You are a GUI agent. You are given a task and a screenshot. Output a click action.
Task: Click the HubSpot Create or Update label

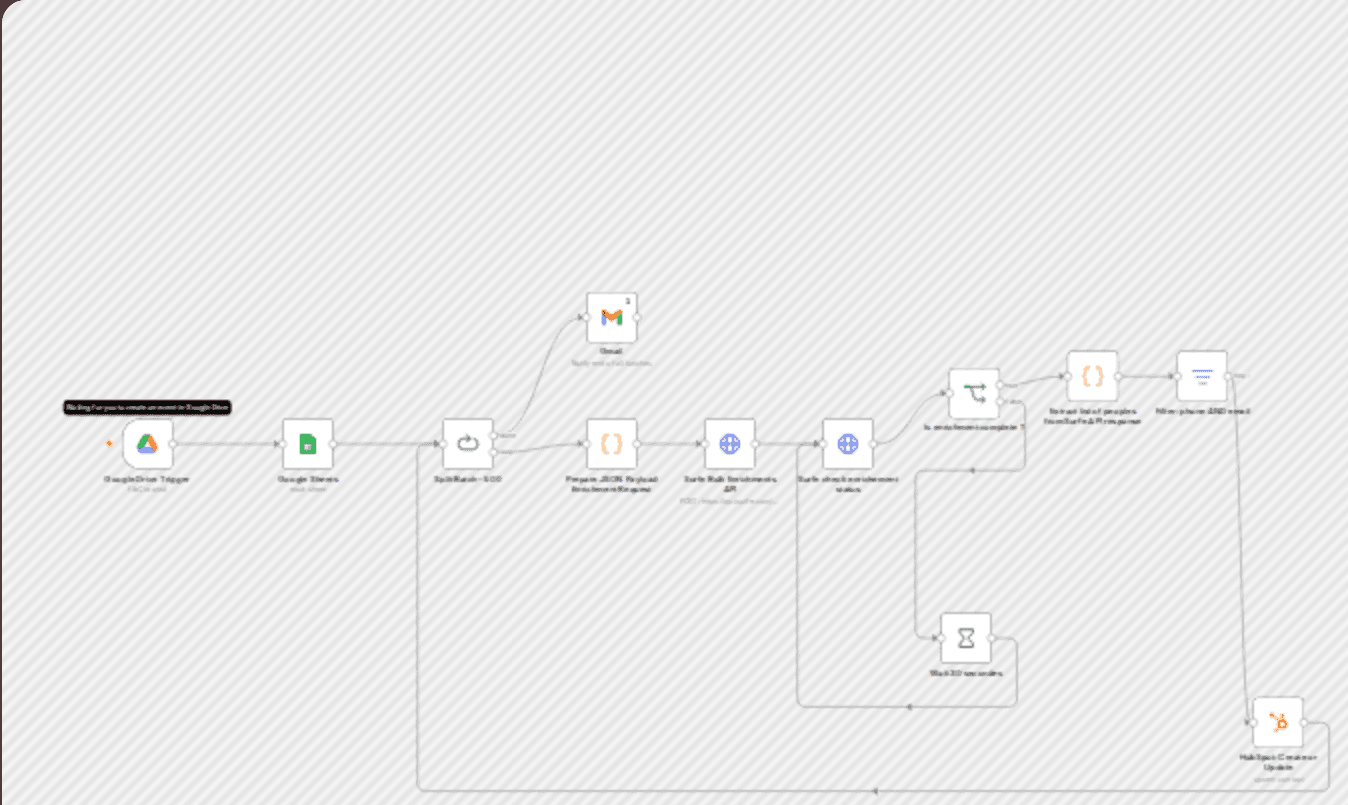(1278, 762)
